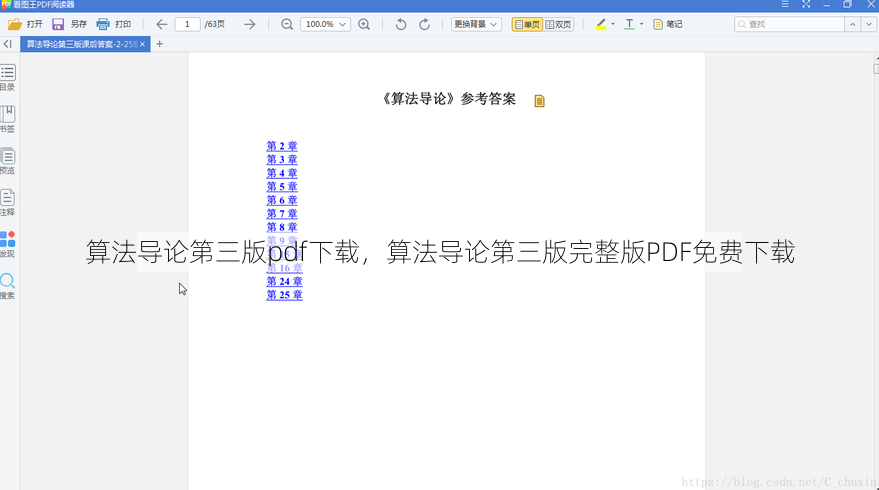Open the 目录 outline panel
The height and width of the screenshot is (490, 879).
click(8, 77)
